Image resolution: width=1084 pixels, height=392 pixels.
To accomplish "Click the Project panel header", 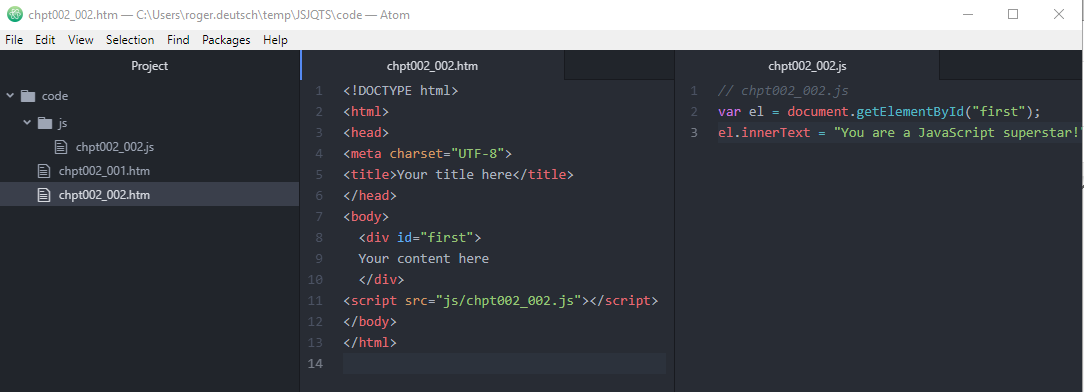I will [149, 66].
